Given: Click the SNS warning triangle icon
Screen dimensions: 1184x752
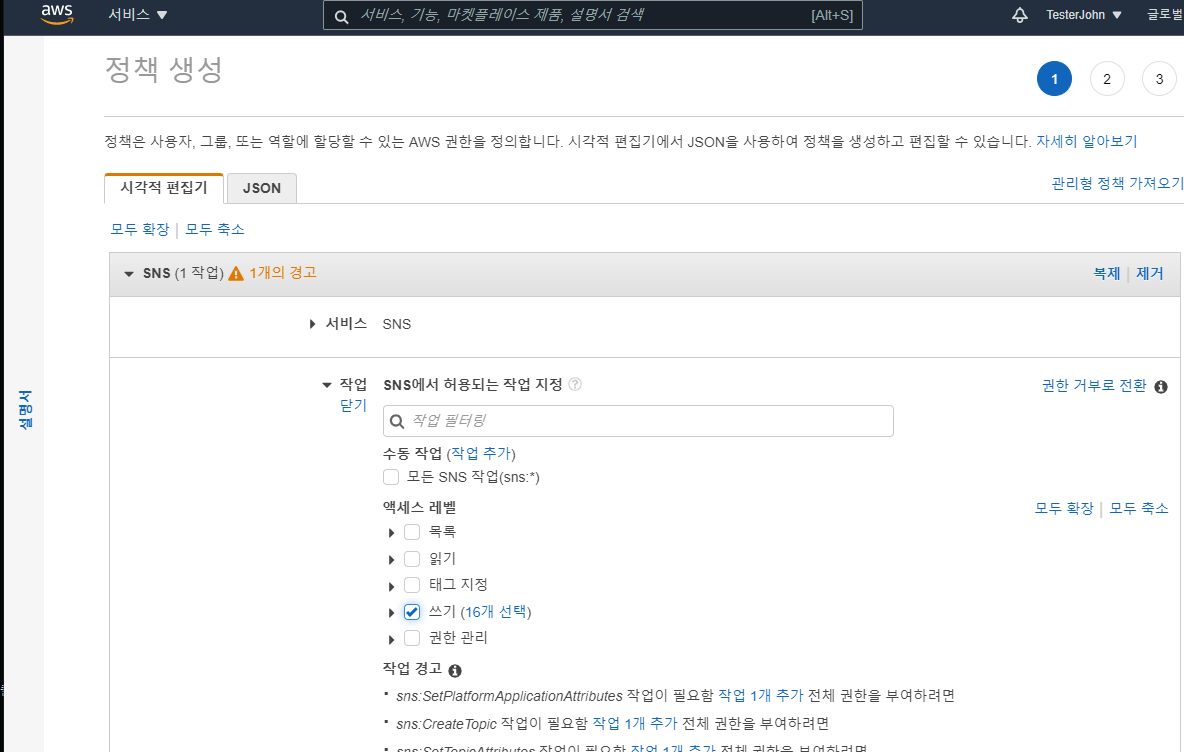Looking at the screenshot, I should (x=236, y=273).
